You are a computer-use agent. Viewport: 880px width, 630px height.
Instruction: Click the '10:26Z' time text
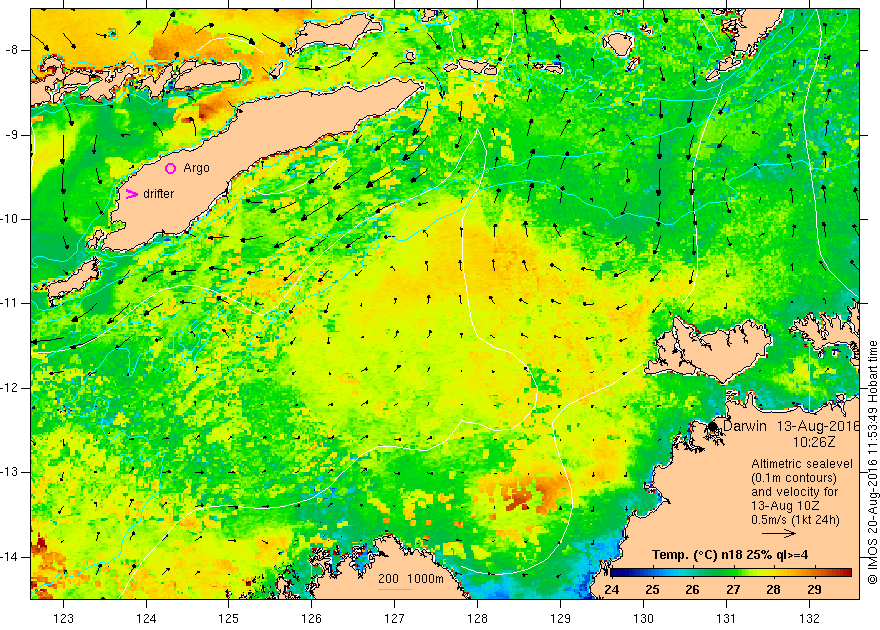tap(814, 442)
